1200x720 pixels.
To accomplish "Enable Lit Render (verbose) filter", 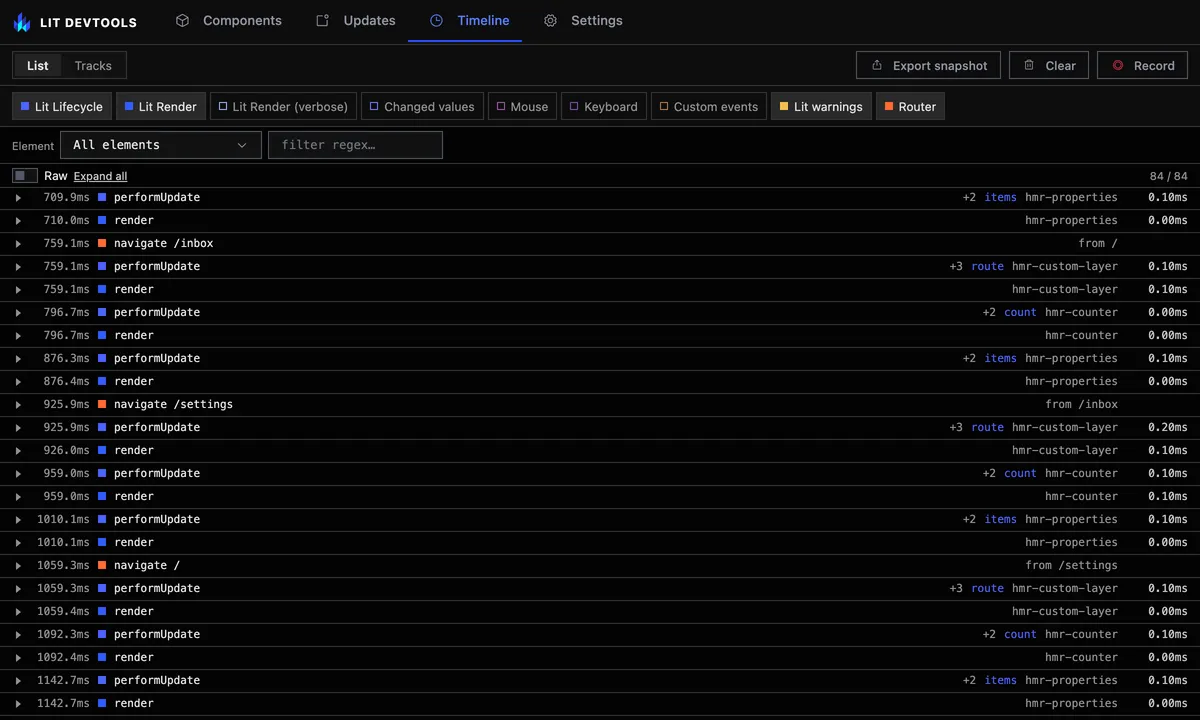I will click(x=283, y=107).
